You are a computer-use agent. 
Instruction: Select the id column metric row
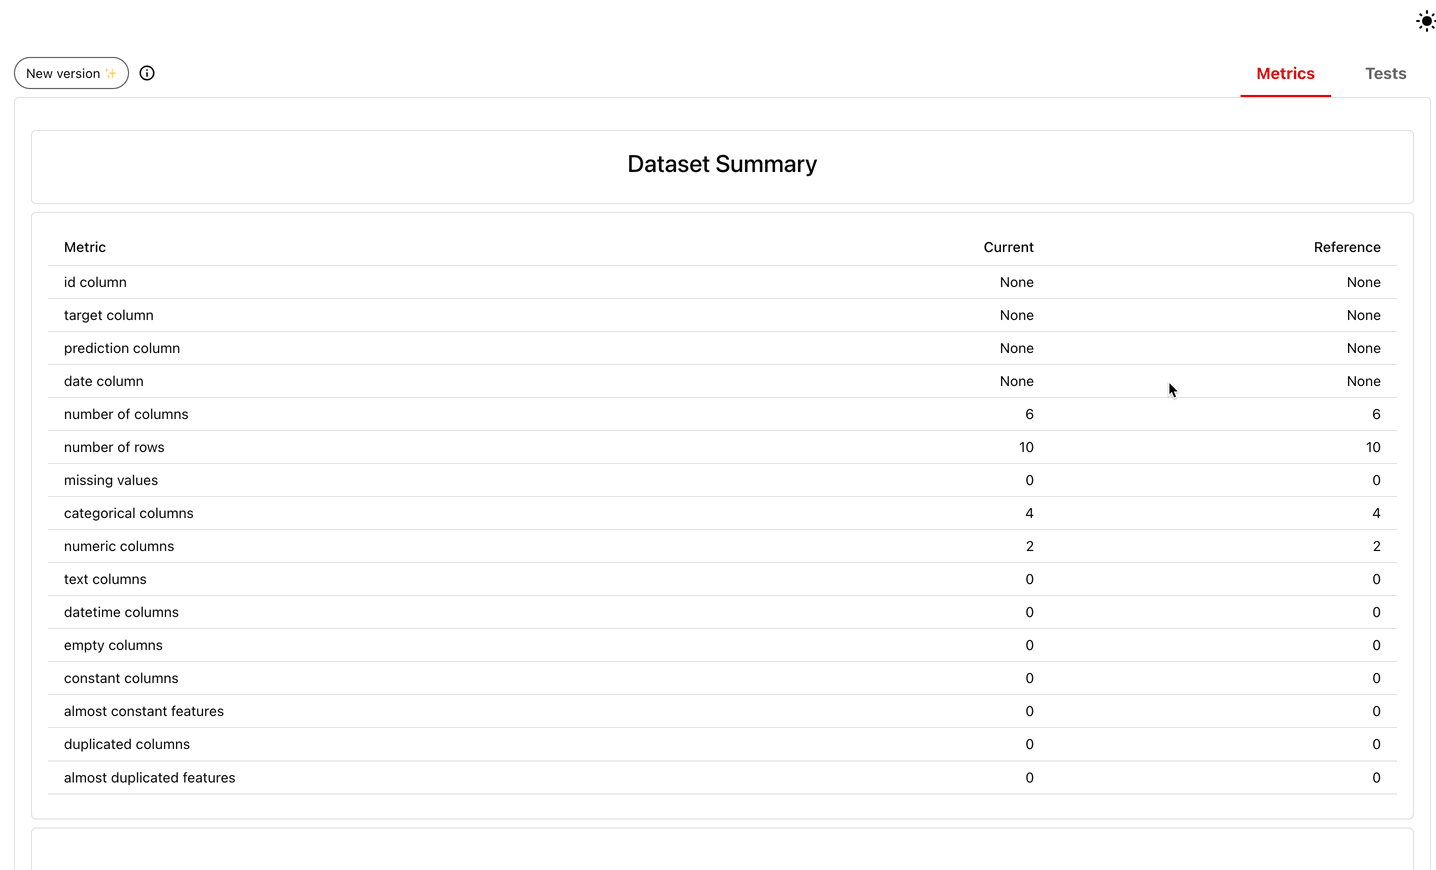(95, 282)
